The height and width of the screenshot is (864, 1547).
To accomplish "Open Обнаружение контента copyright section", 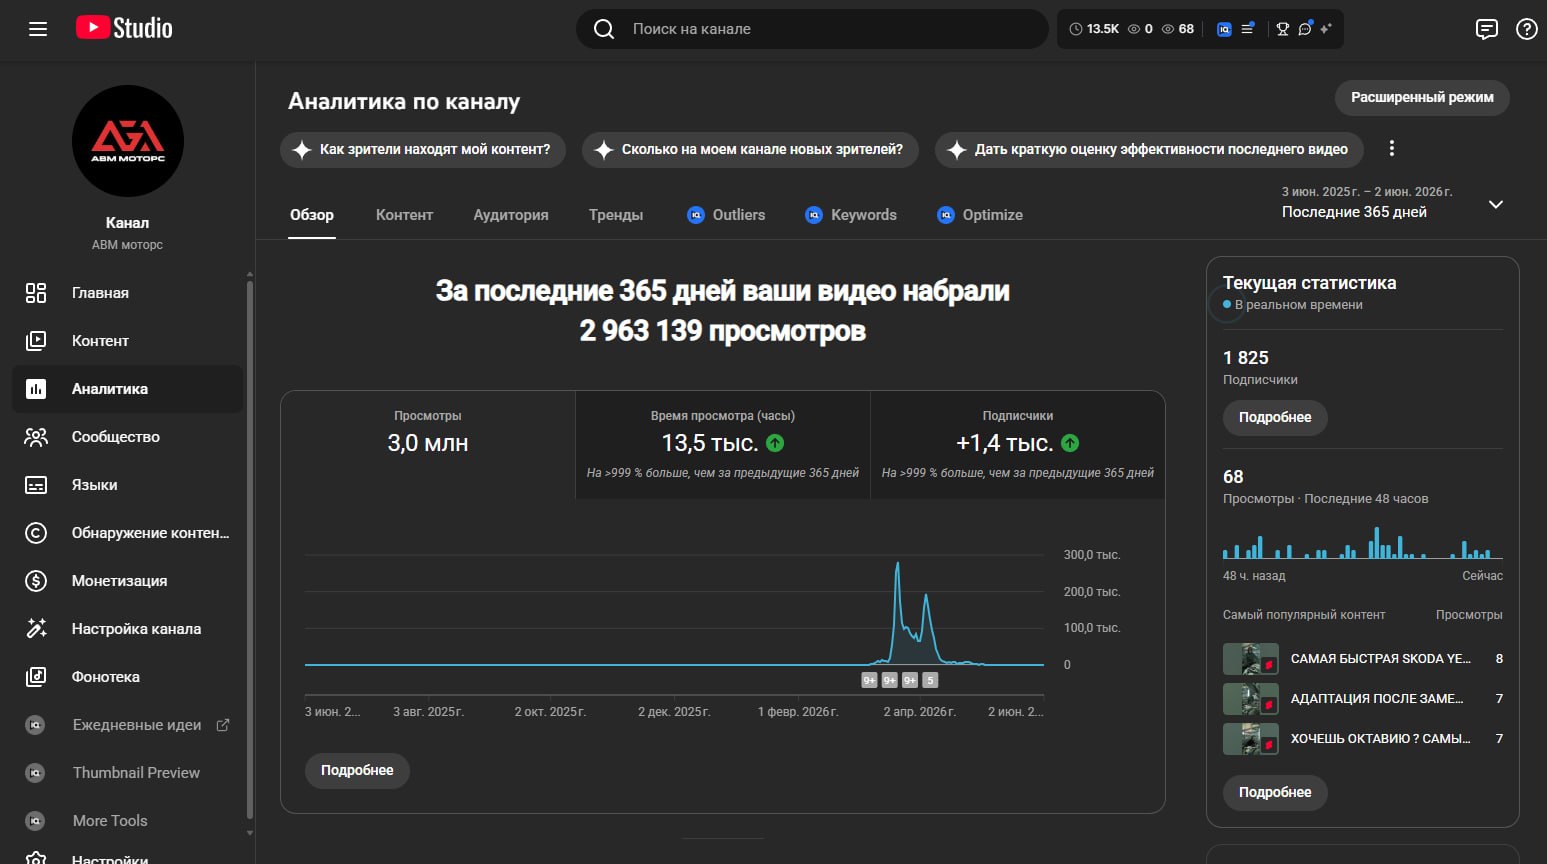I will (127, 533).
